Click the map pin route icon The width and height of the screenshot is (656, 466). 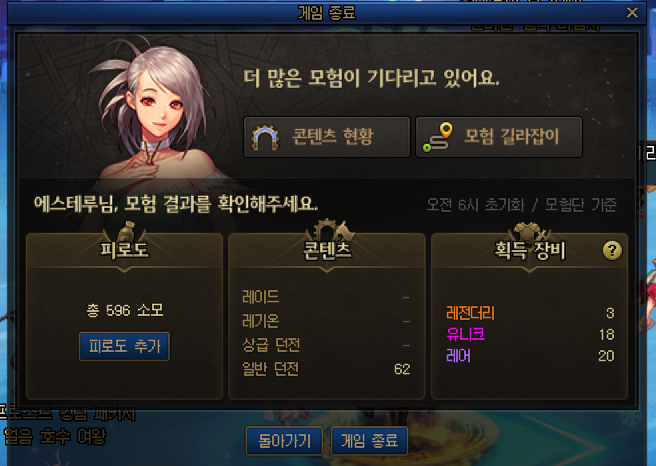(438, 137)
